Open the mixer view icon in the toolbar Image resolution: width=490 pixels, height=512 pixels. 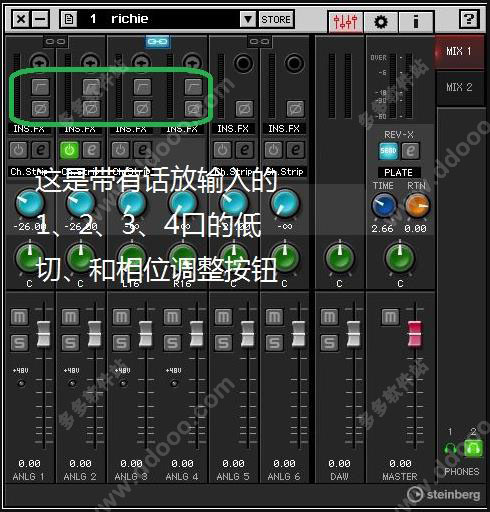pos(345,22)
